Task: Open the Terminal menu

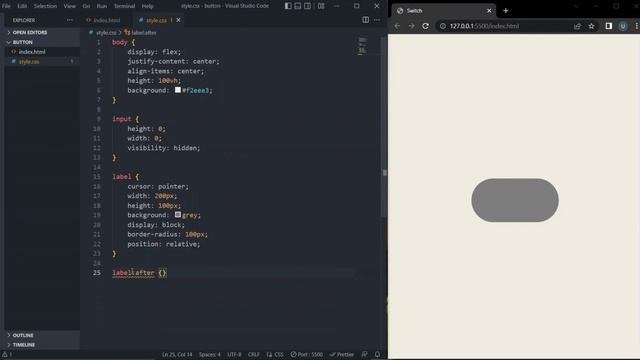Action: (x=124, y=6)
